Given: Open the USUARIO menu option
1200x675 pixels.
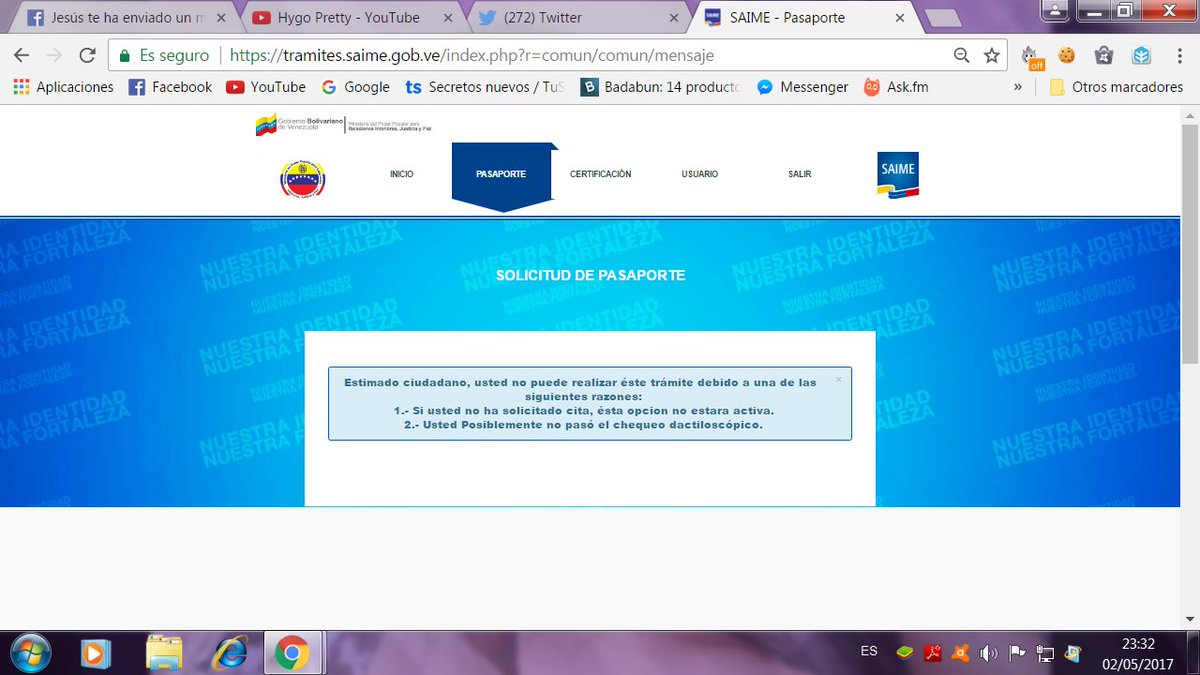Looking at the screenshot, I should (698, 173).
